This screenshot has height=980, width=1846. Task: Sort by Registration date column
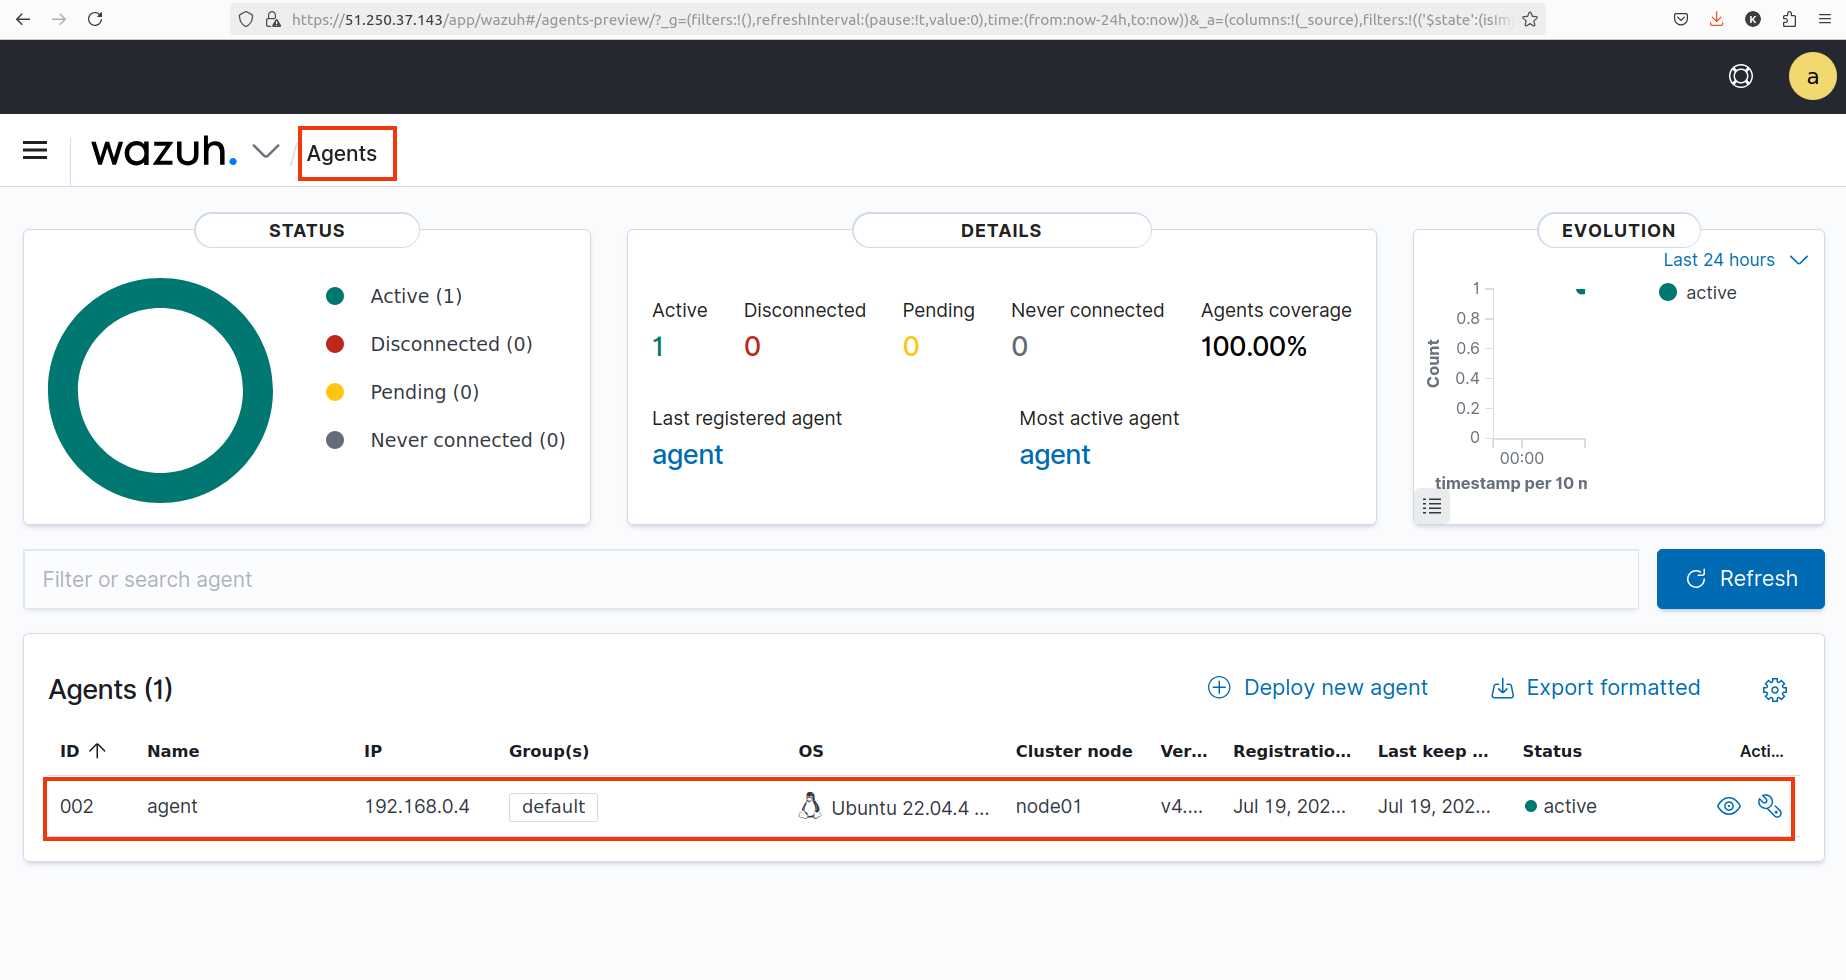coord(1292,751)
